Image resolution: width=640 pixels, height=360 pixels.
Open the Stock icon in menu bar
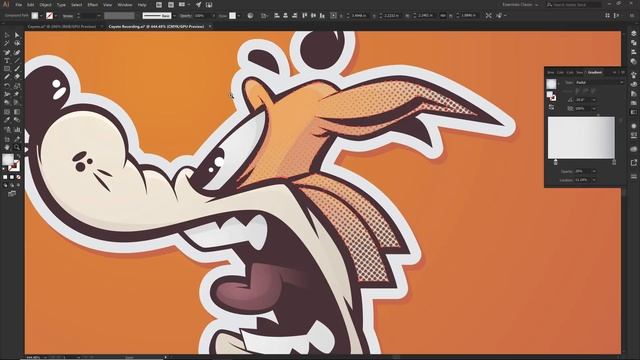click(171, 5)
